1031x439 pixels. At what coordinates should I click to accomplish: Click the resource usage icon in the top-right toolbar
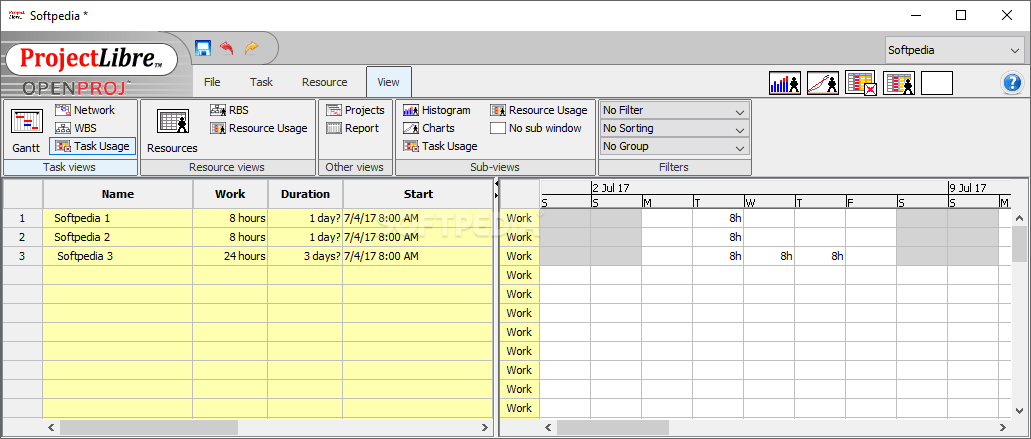(x=899, y=83)
